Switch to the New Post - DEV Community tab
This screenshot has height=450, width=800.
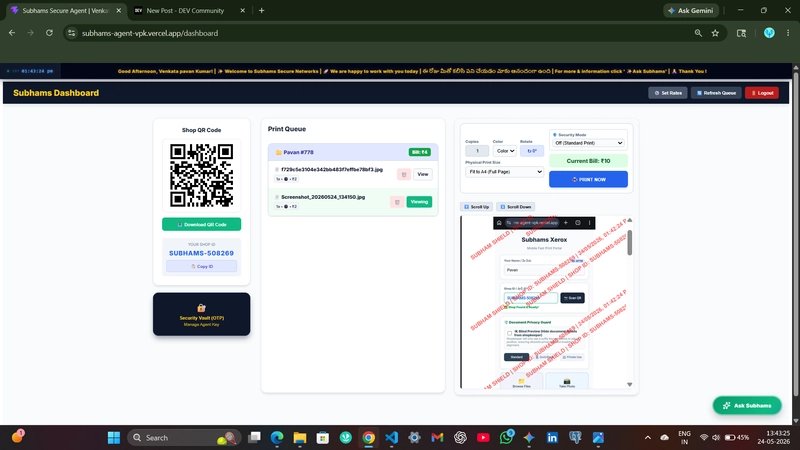click(184, 10)
